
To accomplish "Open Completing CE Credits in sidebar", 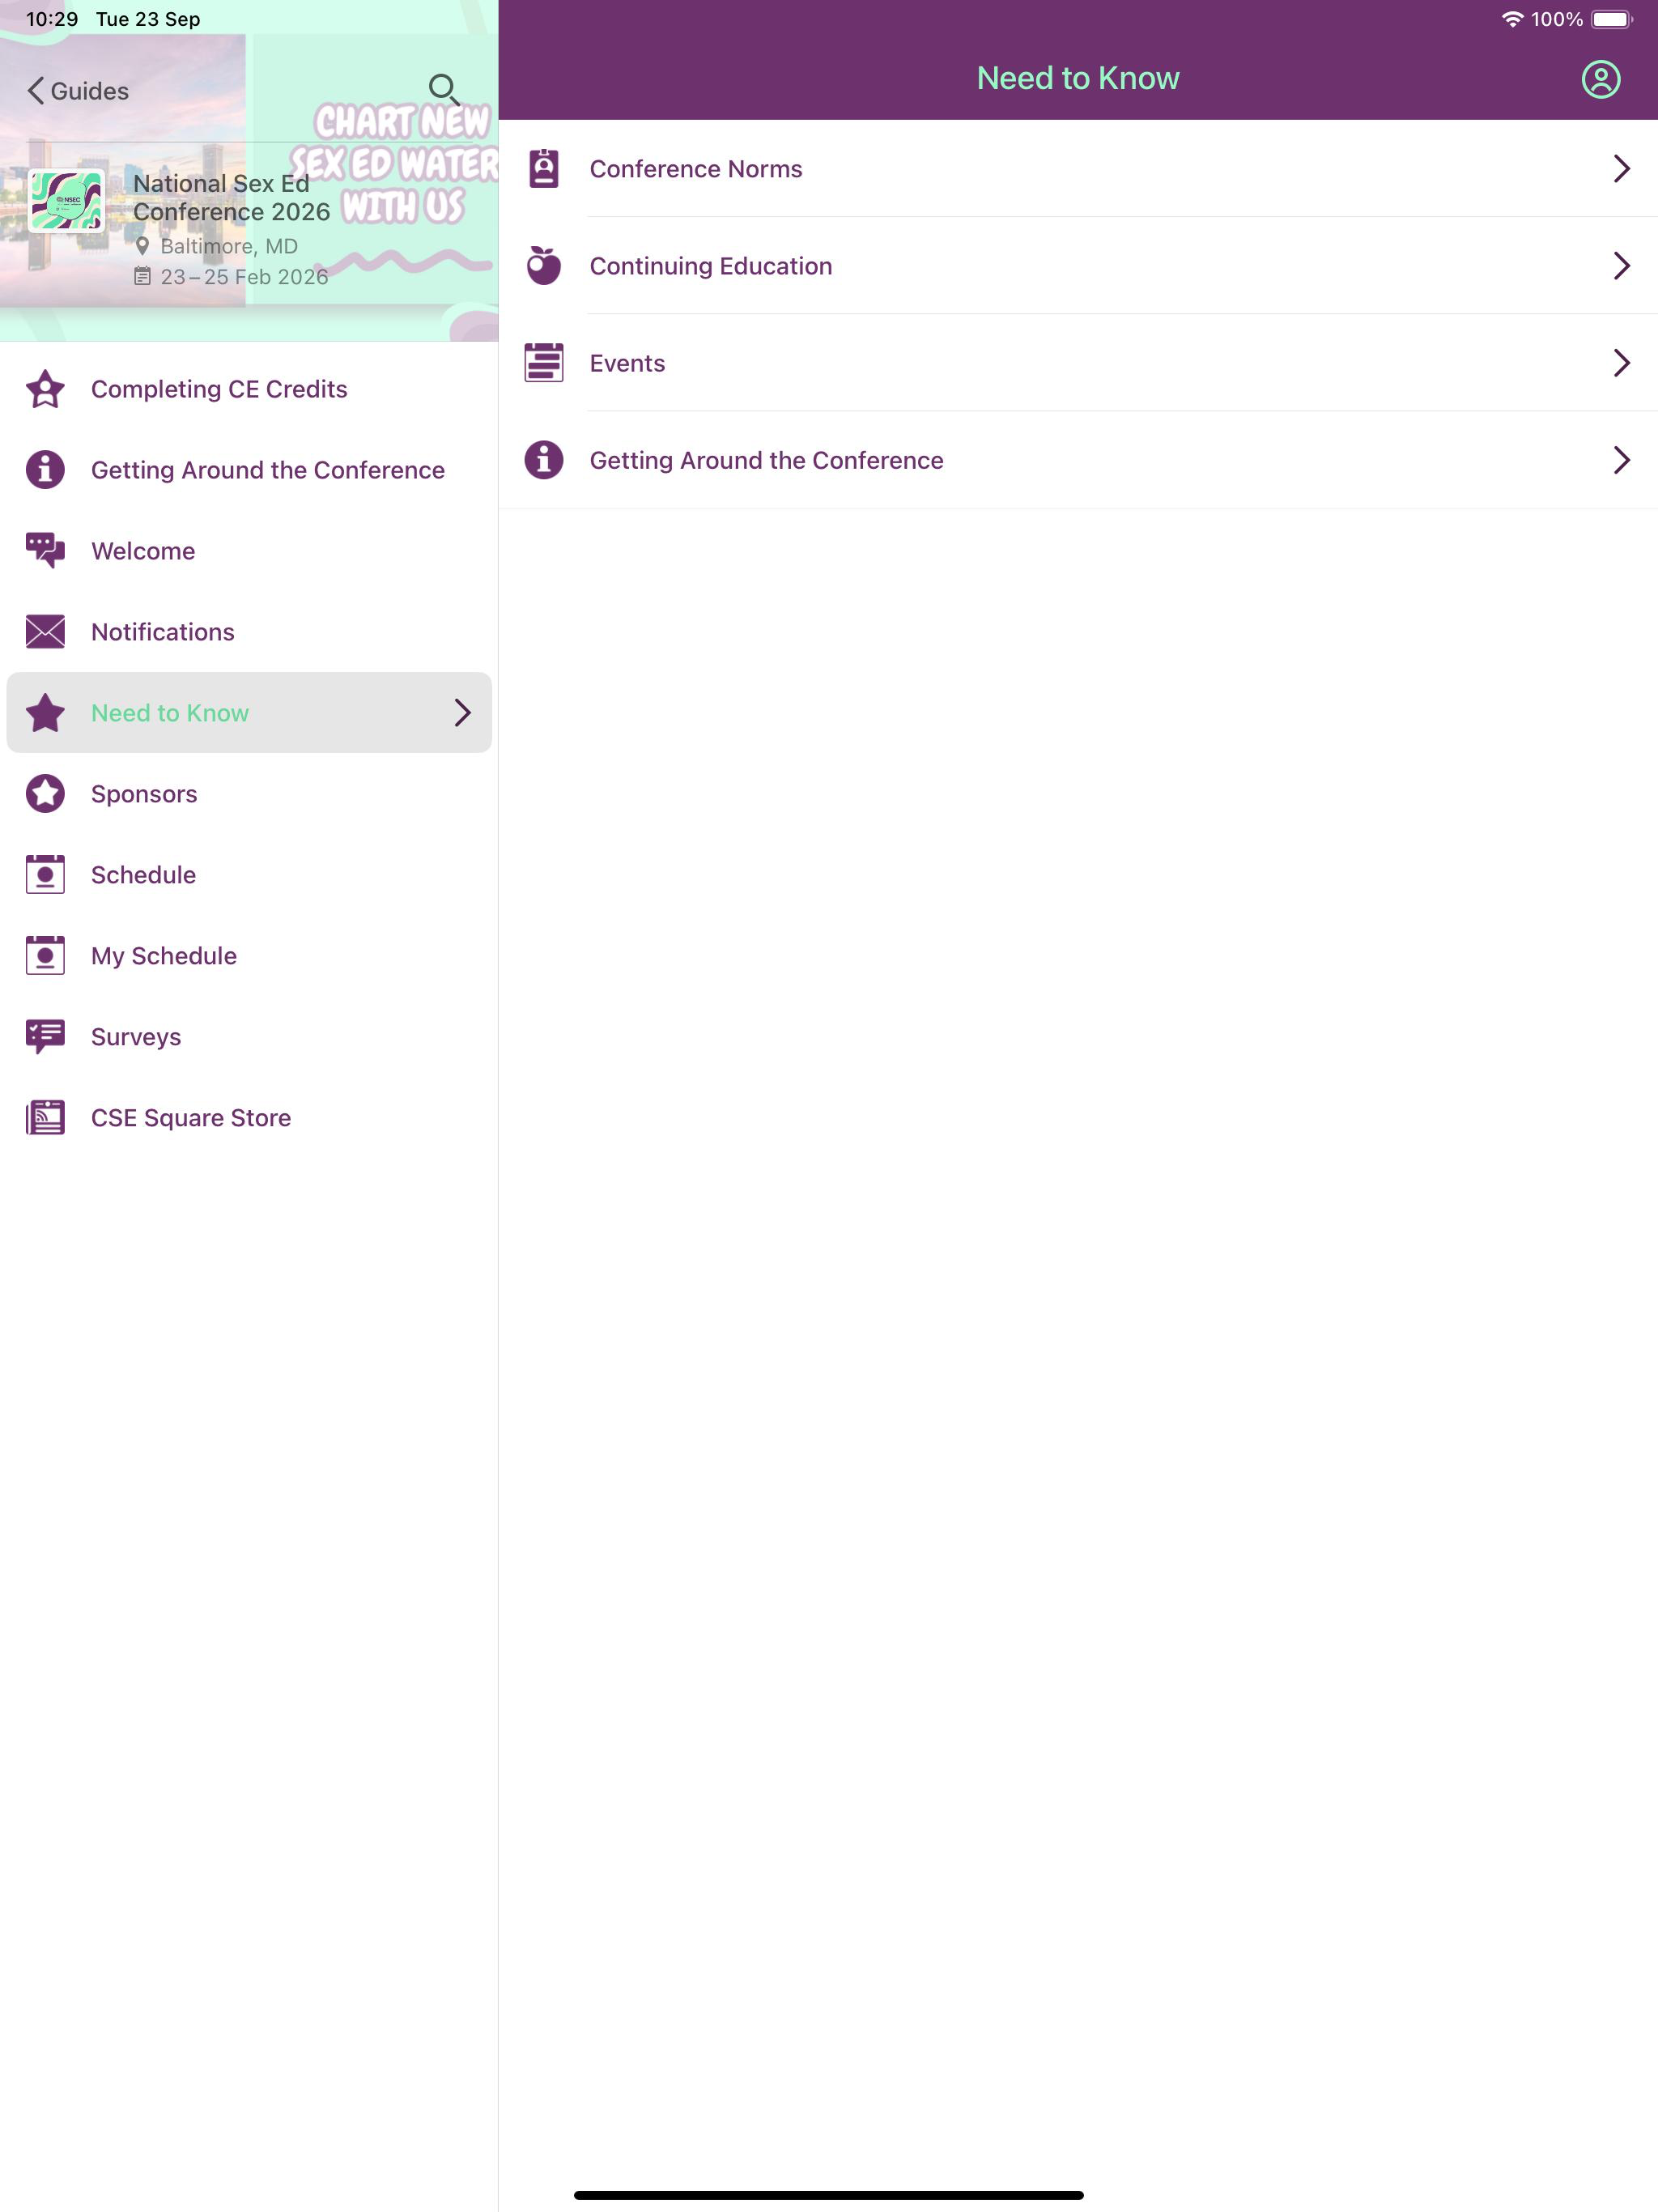I will pos(249,389).
